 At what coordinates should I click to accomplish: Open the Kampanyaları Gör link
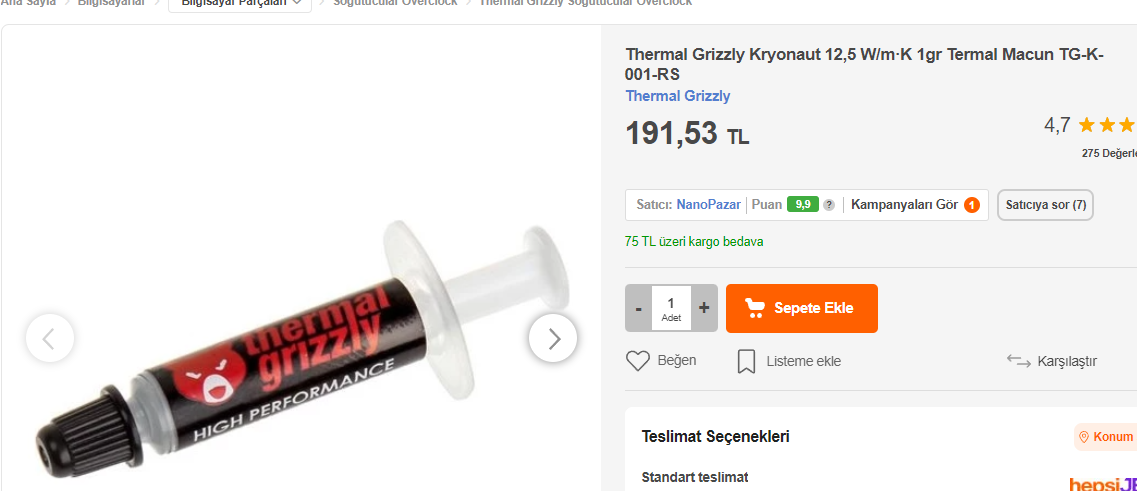904,205
